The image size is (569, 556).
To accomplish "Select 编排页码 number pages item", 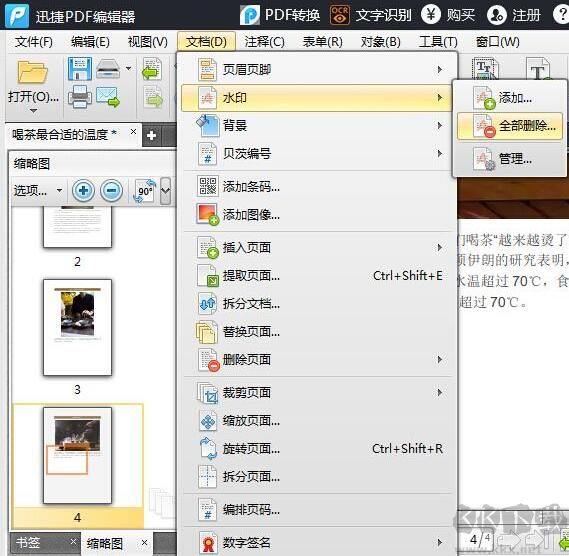I will point(315,510).
